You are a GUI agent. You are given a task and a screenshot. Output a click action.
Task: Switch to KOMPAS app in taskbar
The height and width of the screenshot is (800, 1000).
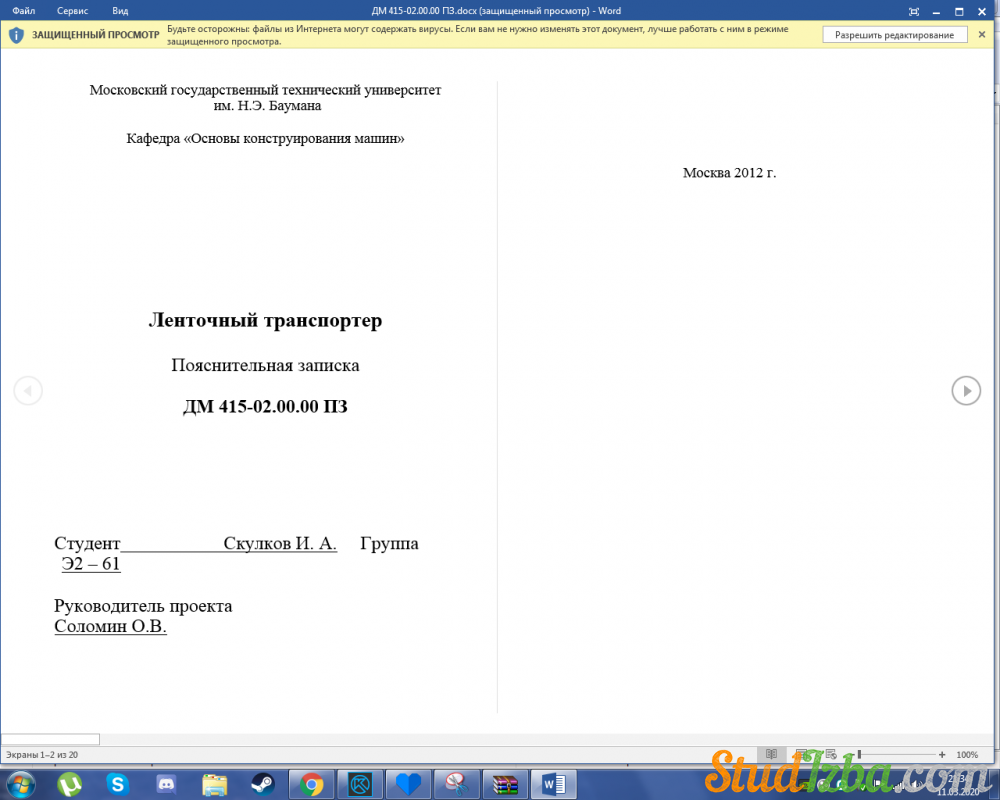pos(360,784)
